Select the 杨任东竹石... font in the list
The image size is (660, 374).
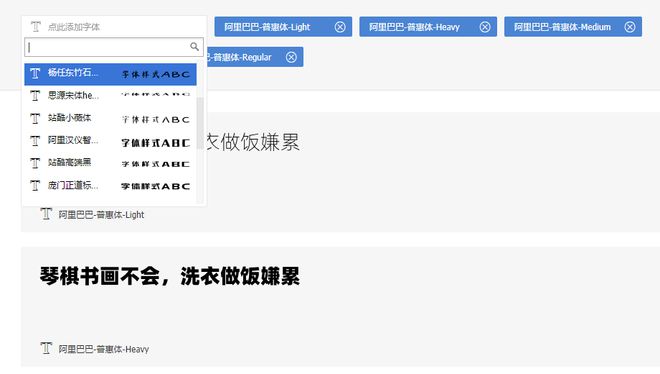[110, 74]
